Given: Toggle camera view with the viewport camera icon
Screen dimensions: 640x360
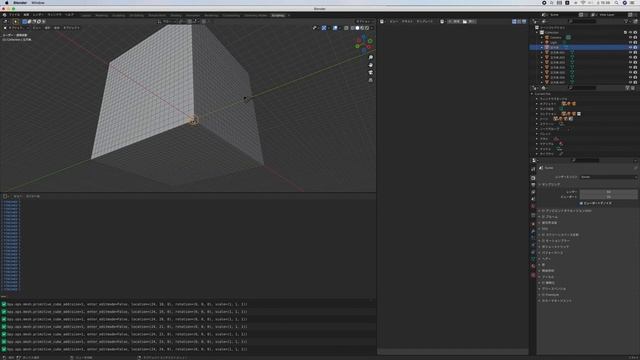Looking at the screenshot, I should (x=371, y=73).
